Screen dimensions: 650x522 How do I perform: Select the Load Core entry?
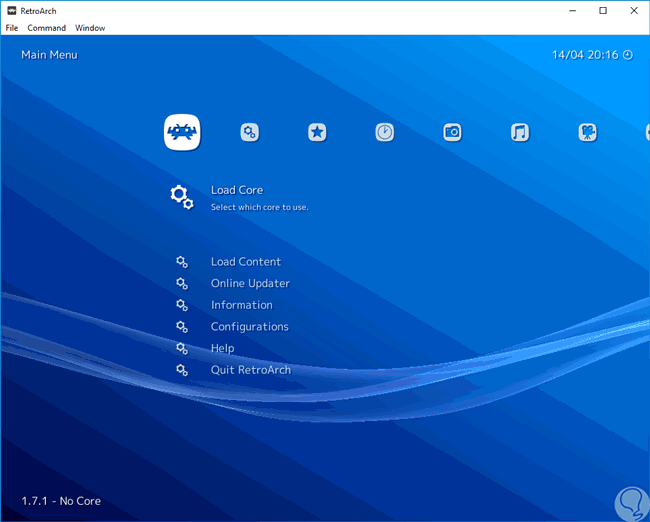(237, 190)
